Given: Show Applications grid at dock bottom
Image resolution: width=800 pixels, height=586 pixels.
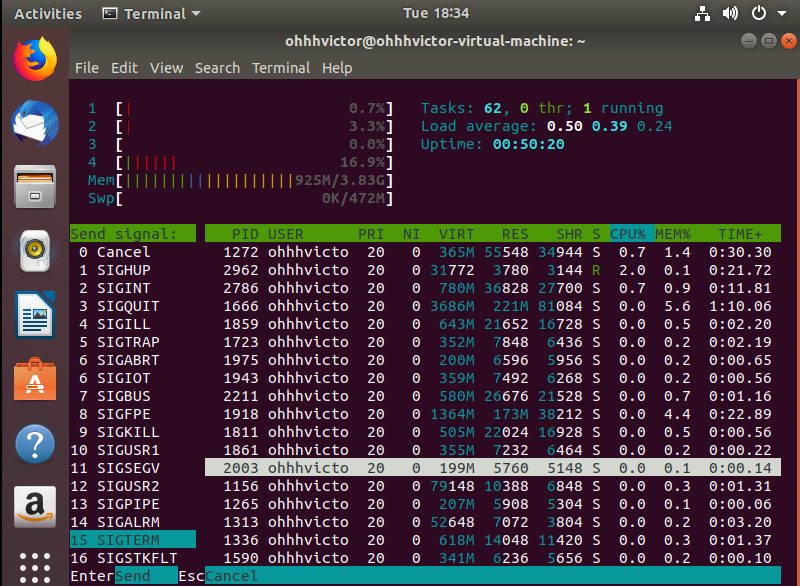Looking at the screenshot, I should (35, 568).
